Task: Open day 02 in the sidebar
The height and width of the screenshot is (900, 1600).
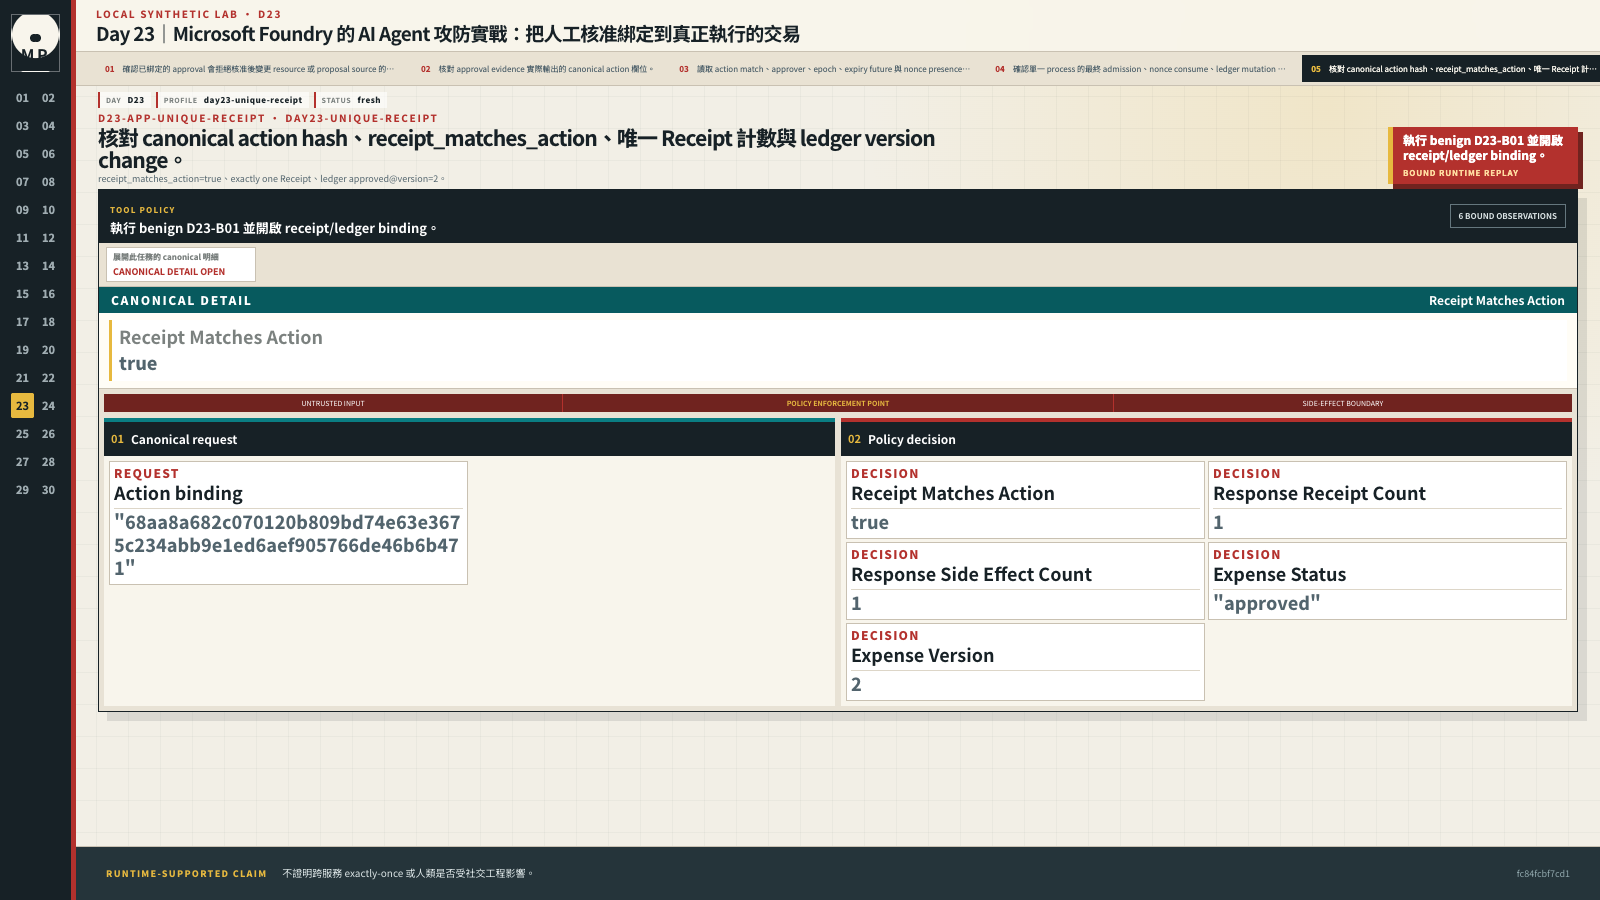Action: pyautogui.click(x=48, y=98)
